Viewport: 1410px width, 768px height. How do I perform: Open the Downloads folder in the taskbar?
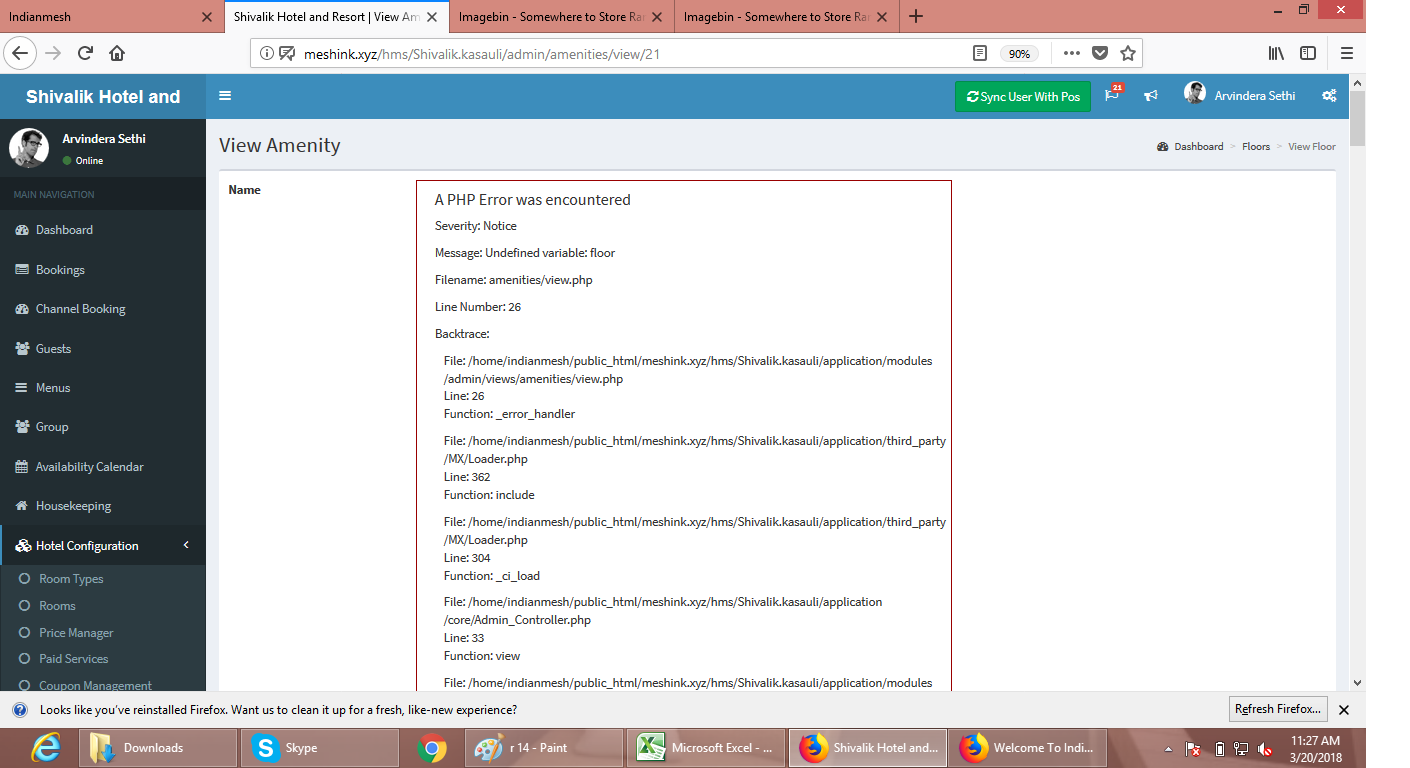[160, 747]
